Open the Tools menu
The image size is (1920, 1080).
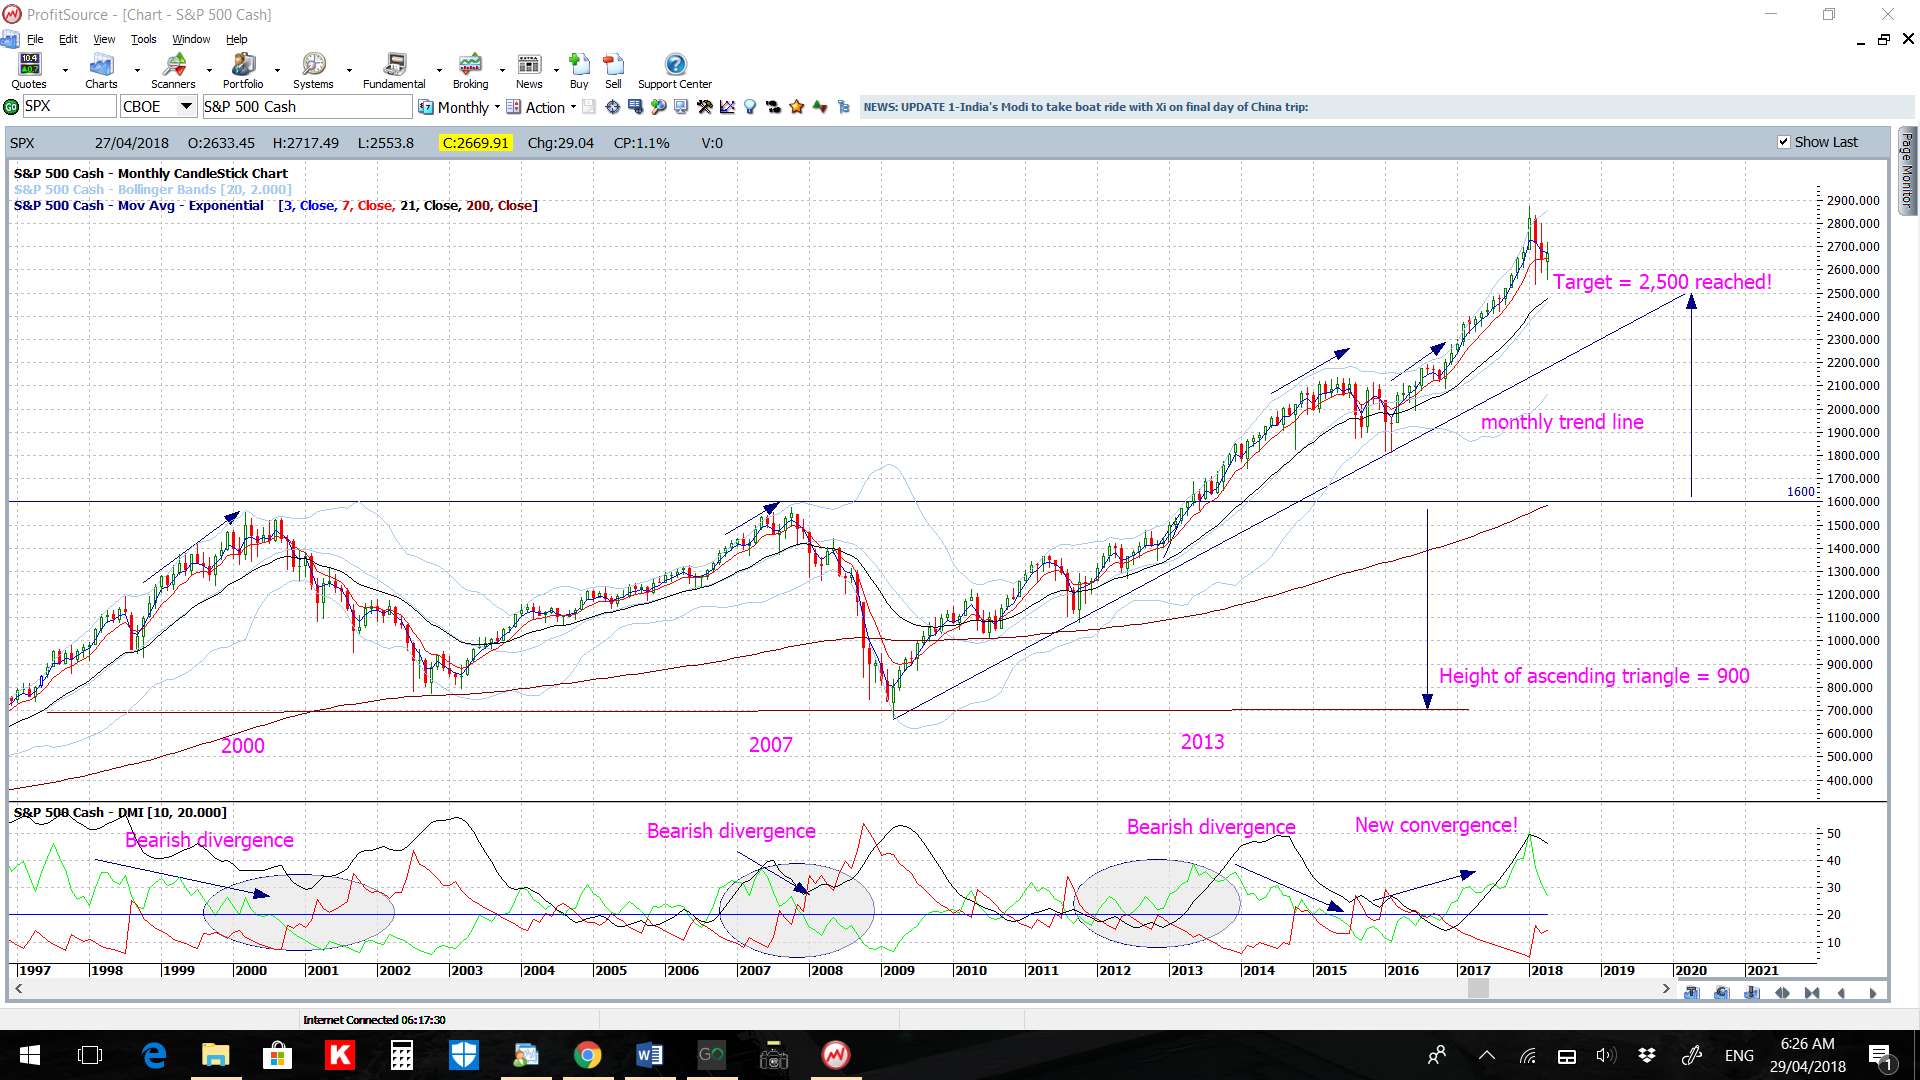click(144, 39)
